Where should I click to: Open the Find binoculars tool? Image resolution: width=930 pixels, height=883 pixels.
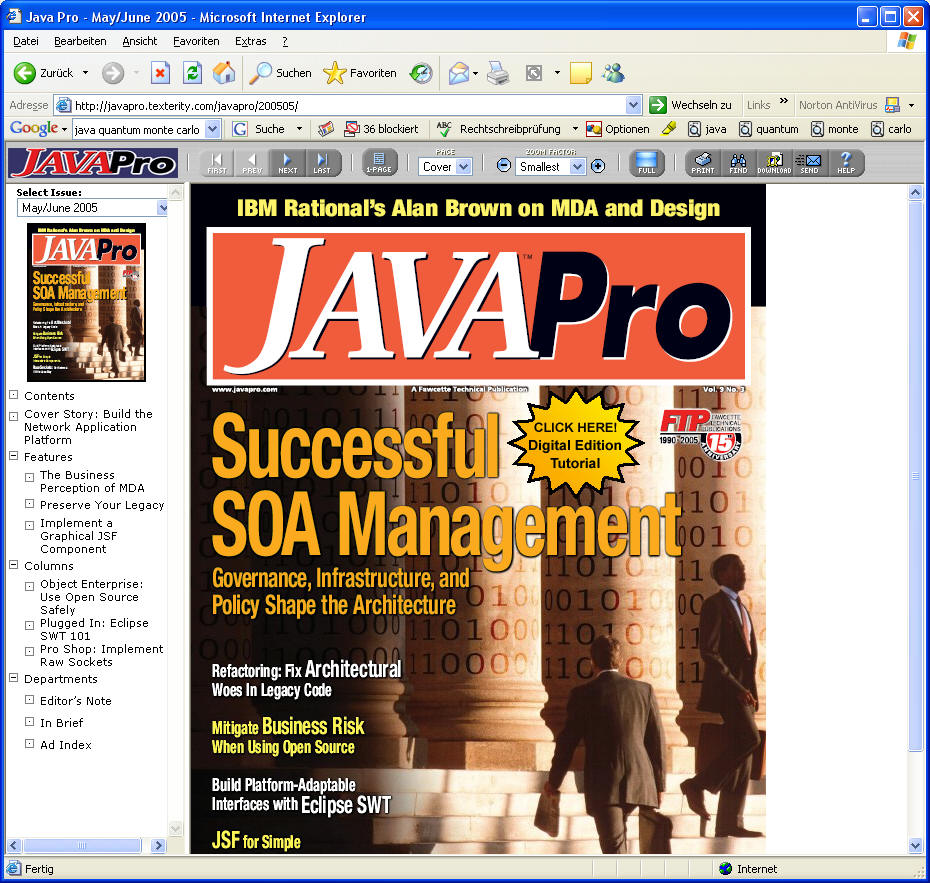click(x=738, y=163)
